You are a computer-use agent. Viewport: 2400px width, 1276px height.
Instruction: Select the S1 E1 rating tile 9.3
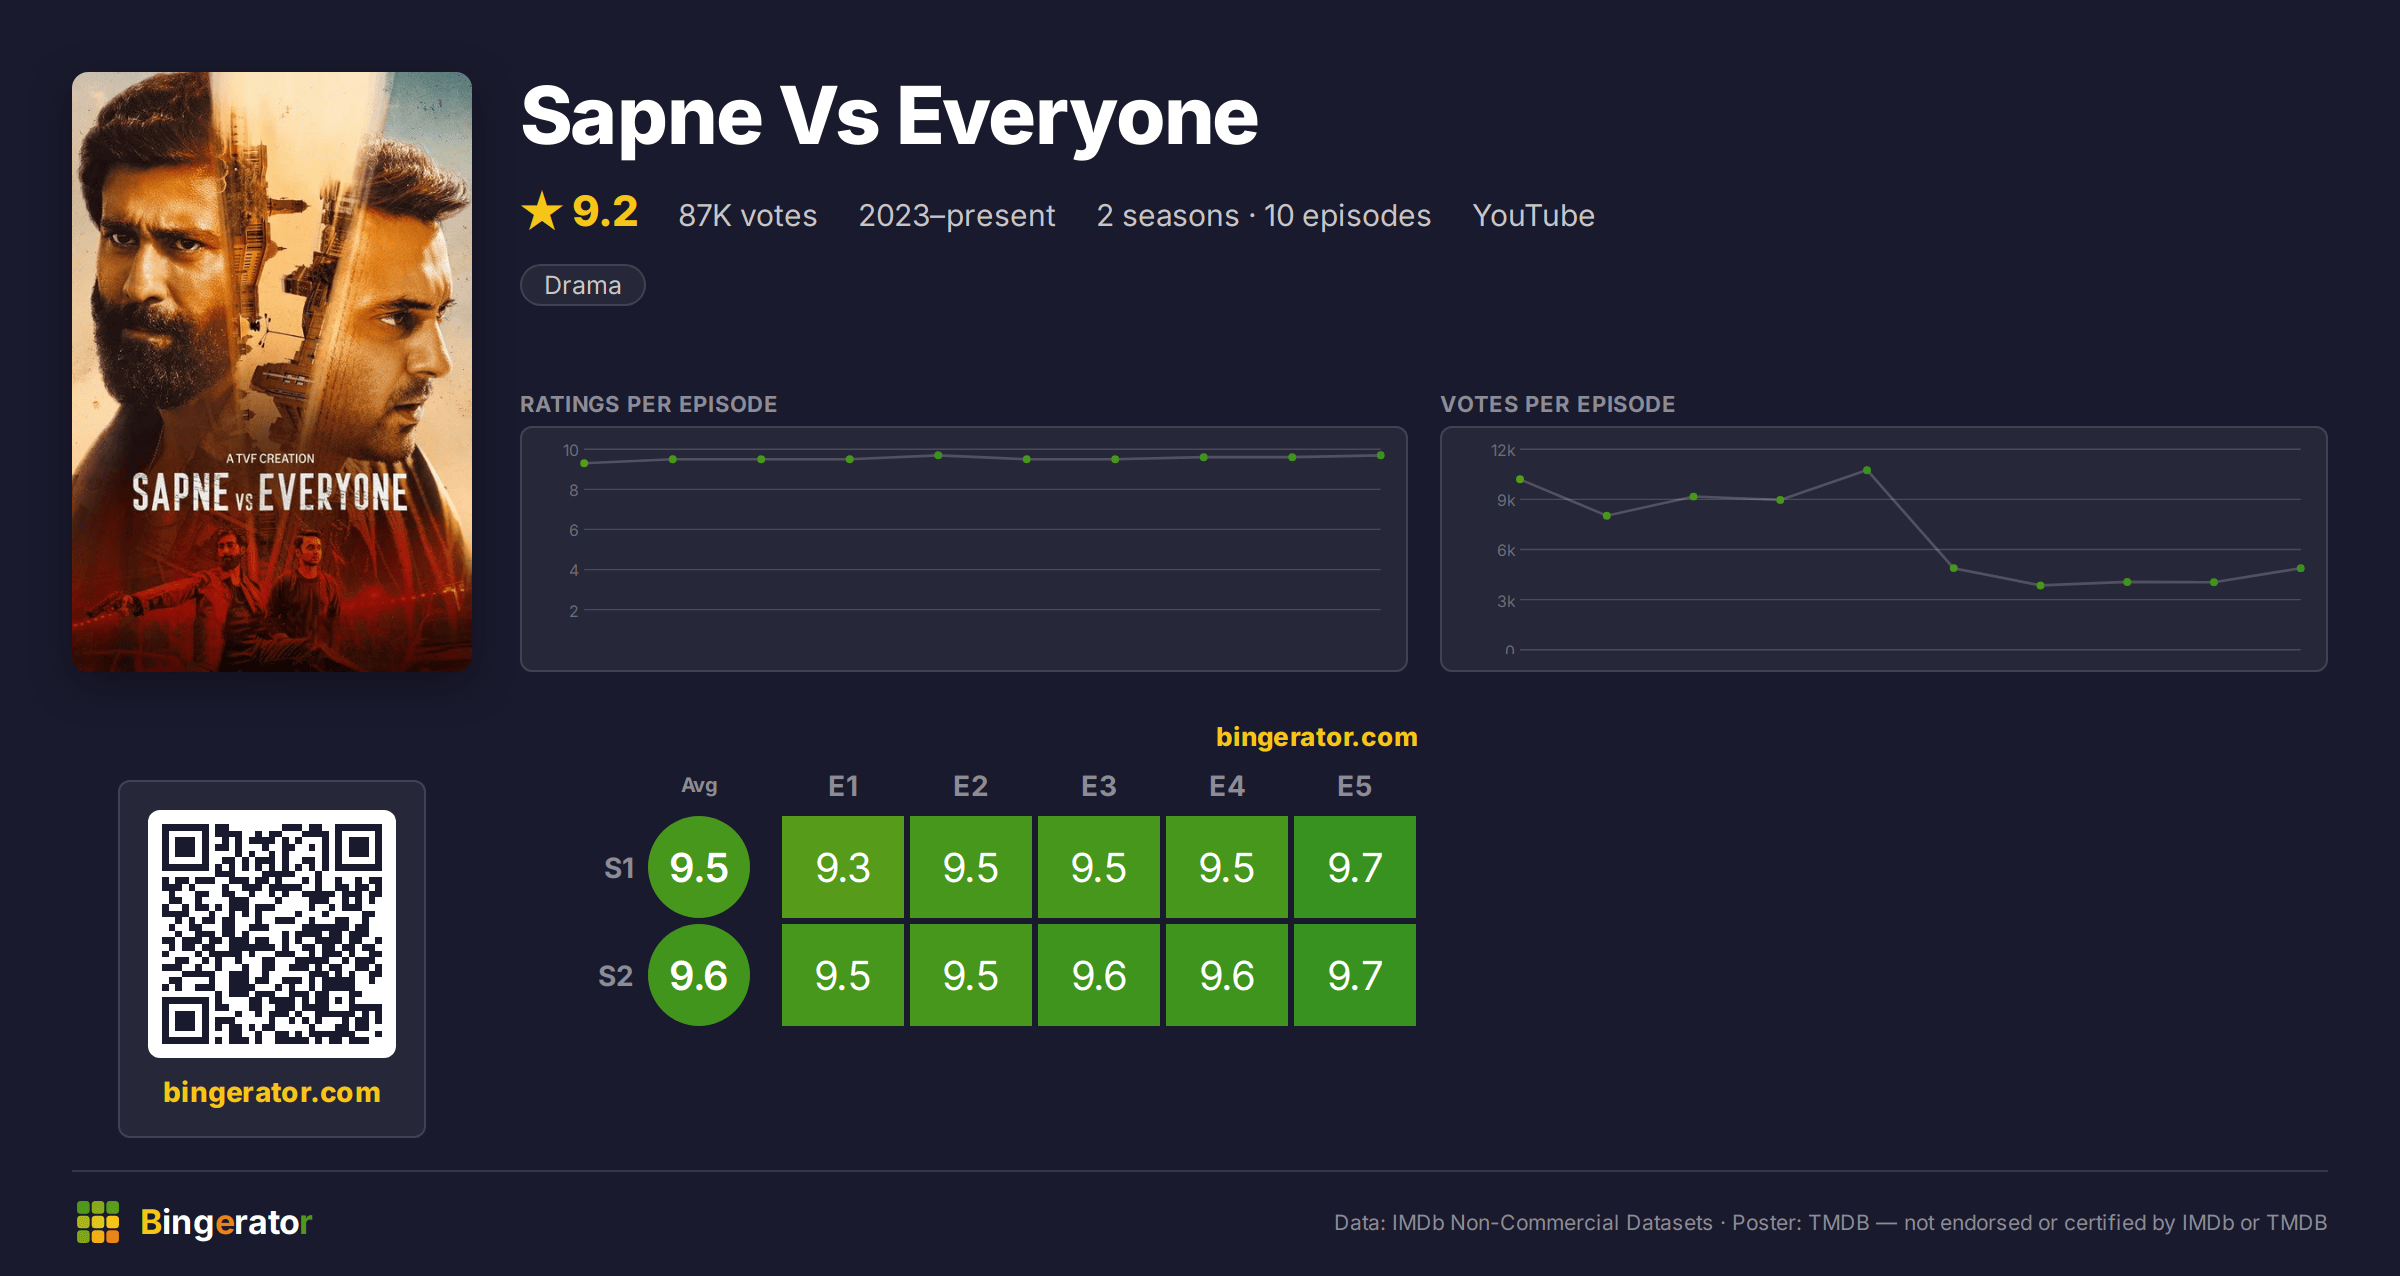tap(843, 867)
